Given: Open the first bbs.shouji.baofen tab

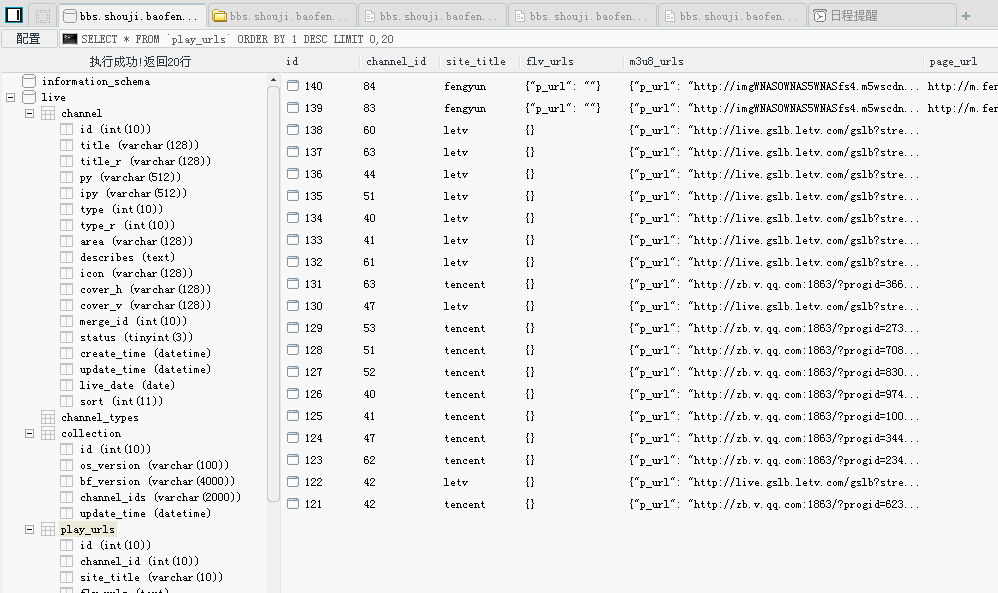Looking at the screenshot, I should (132, 16).
